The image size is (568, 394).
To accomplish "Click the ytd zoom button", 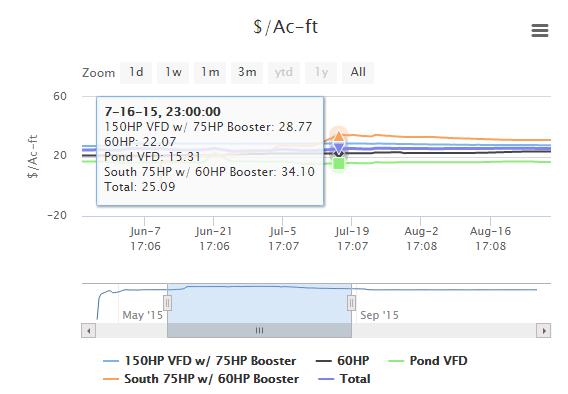I will point(284,72).
